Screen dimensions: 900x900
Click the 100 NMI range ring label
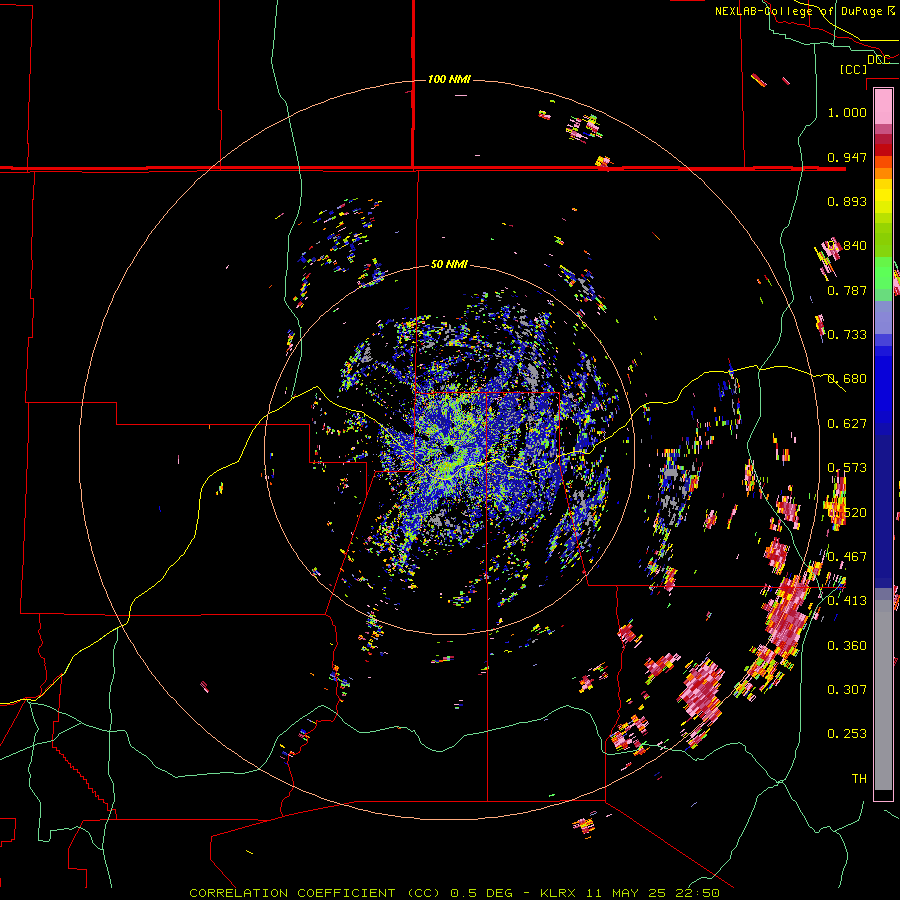click(449, 79)
